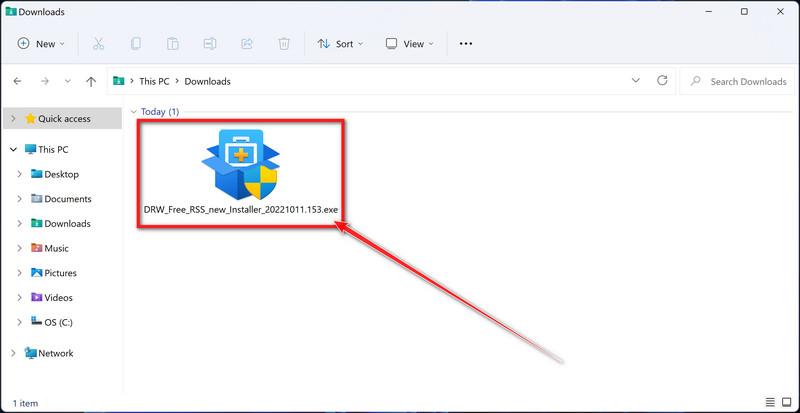Viewport: 800px width, 413px height.
Task: Collapse the This PC tree node
Action: point(14,150)
